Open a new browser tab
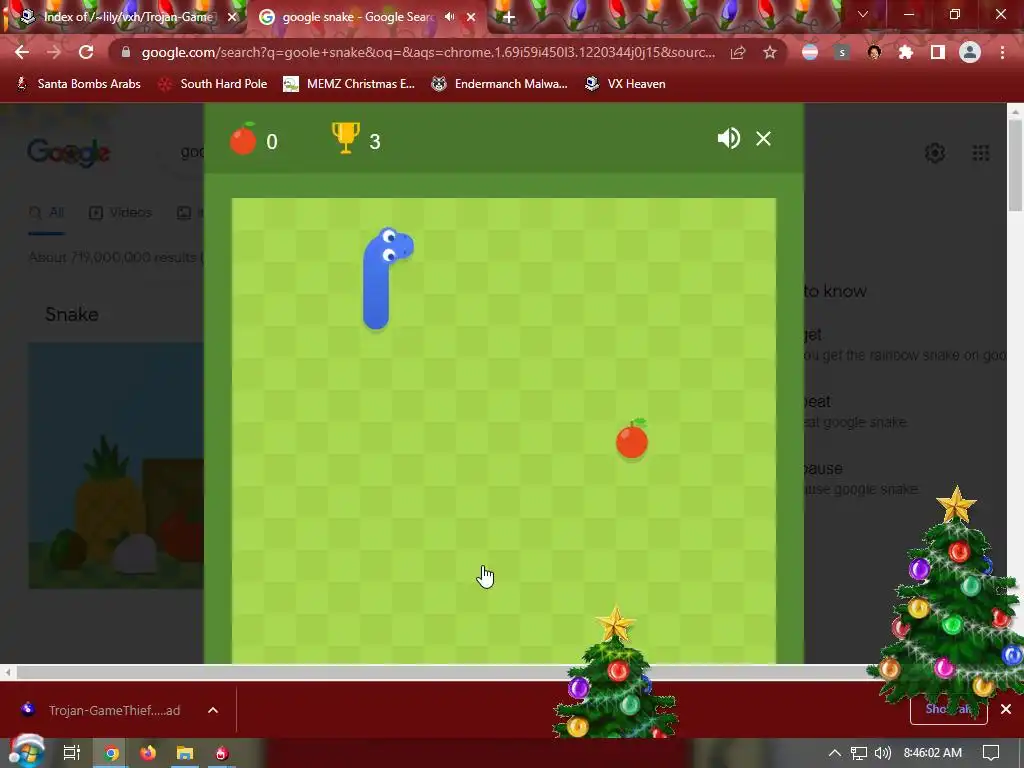This screenshot has height=768, width=1024. coord(509,17)
